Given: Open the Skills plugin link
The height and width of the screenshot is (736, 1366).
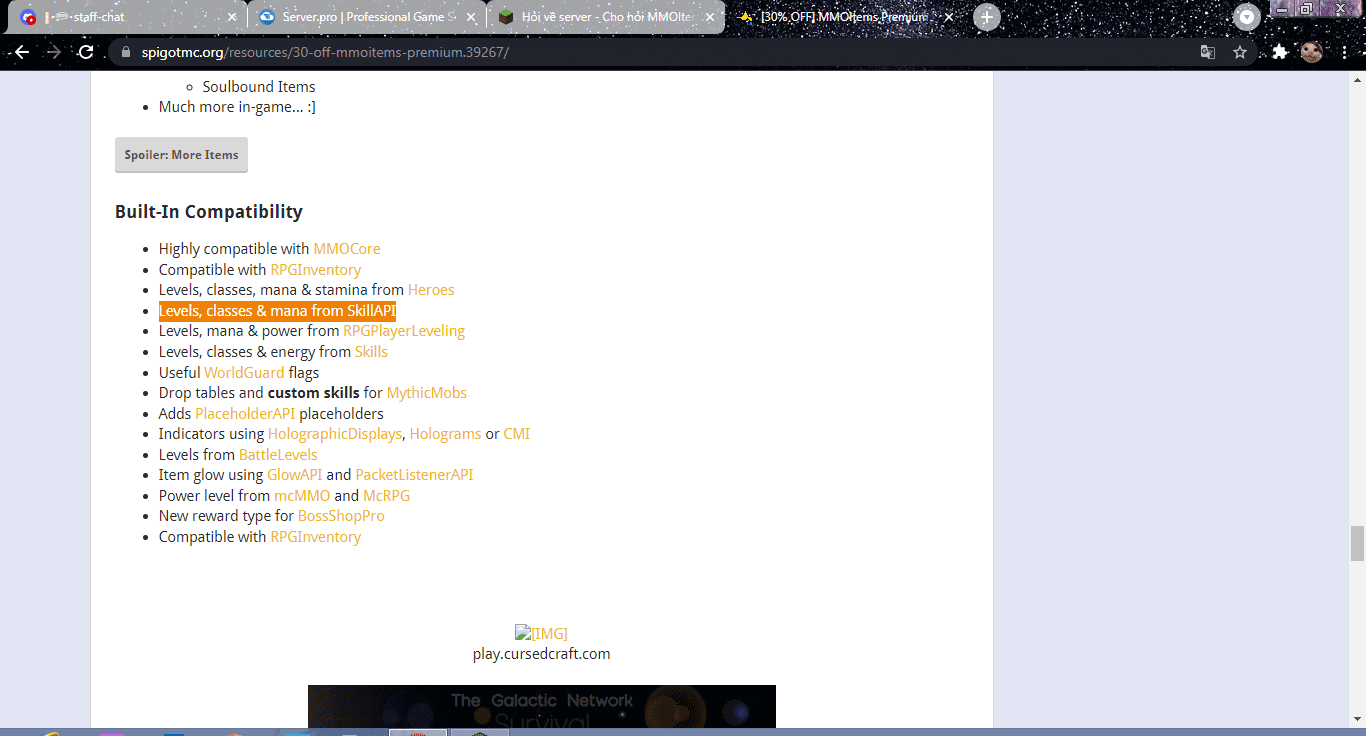Looking at the screenshot, I should point(371,352).
